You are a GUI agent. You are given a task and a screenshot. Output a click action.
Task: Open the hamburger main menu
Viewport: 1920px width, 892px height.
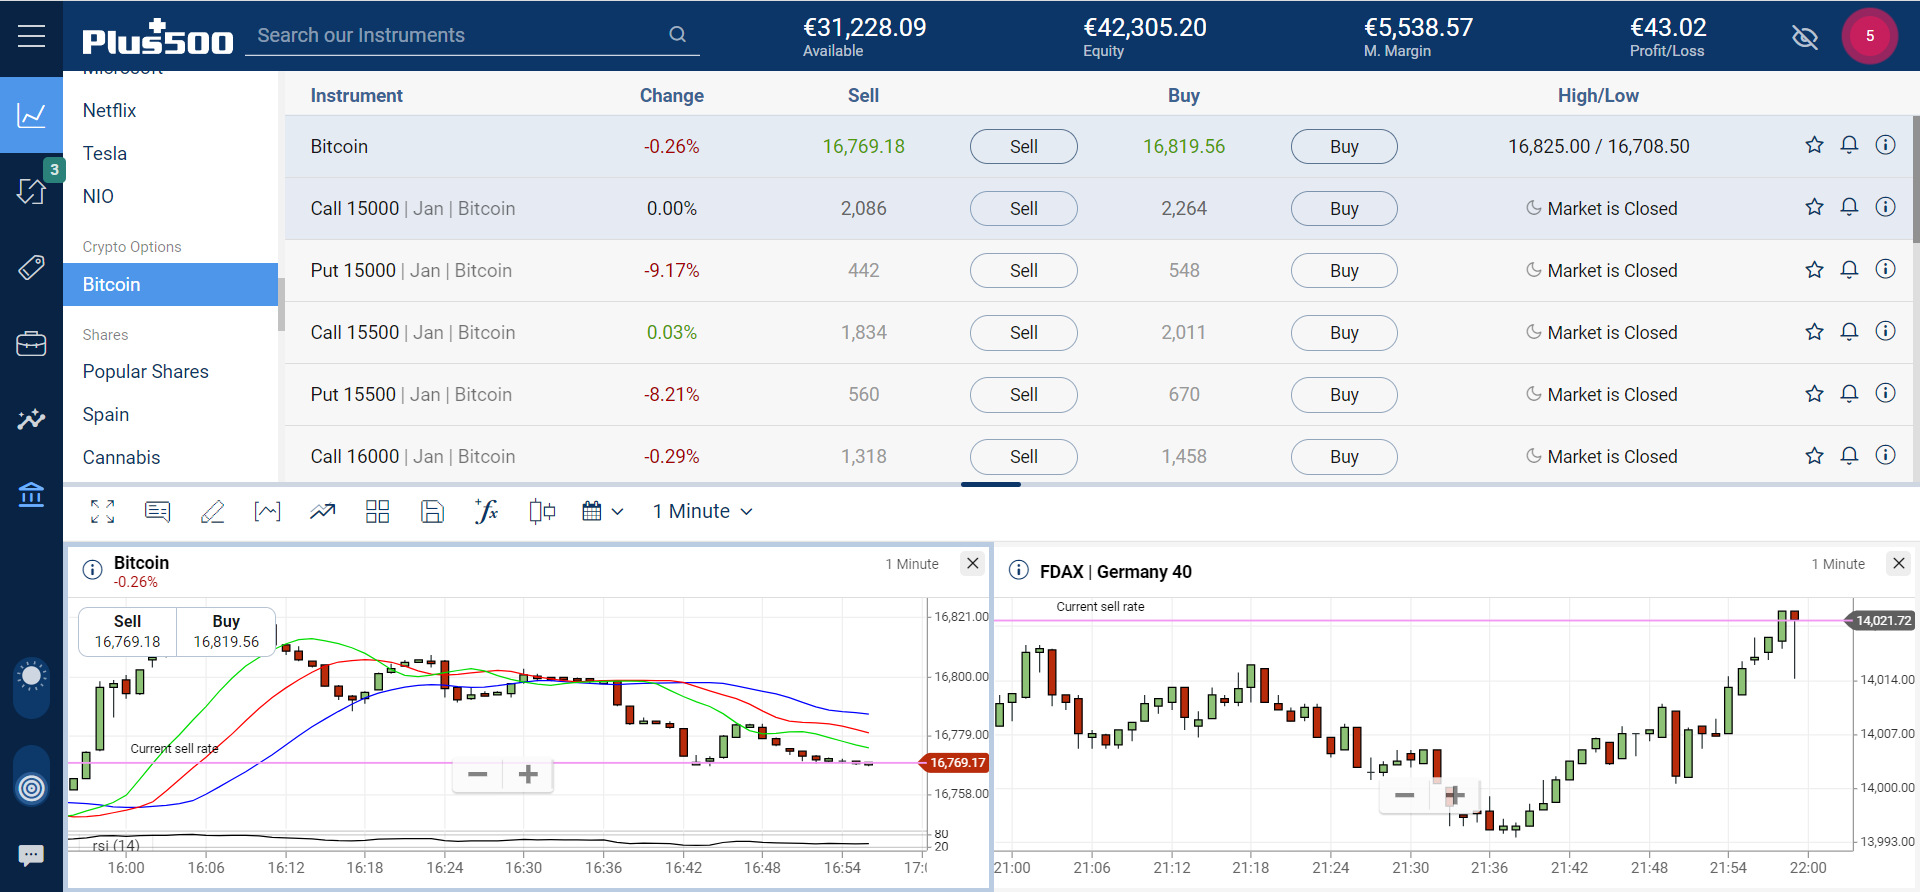pos(31,36)
